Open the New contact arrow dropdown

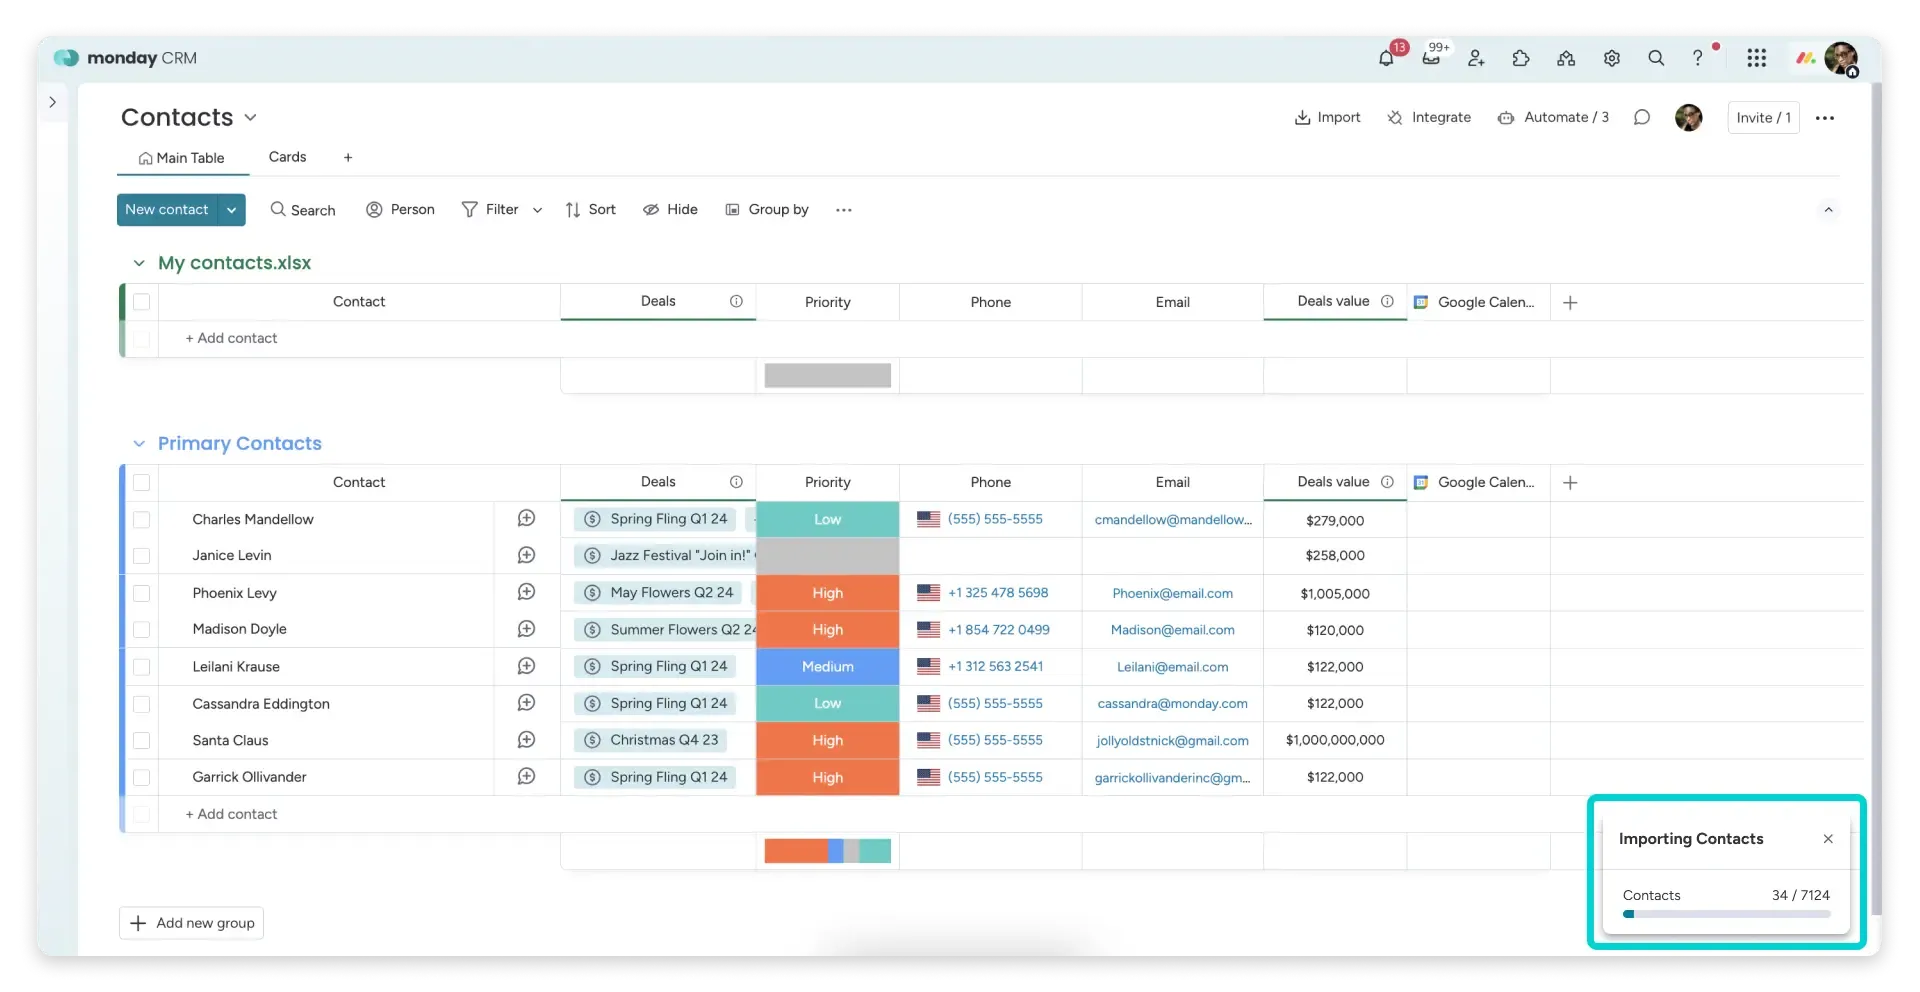(x=232, y=210)
